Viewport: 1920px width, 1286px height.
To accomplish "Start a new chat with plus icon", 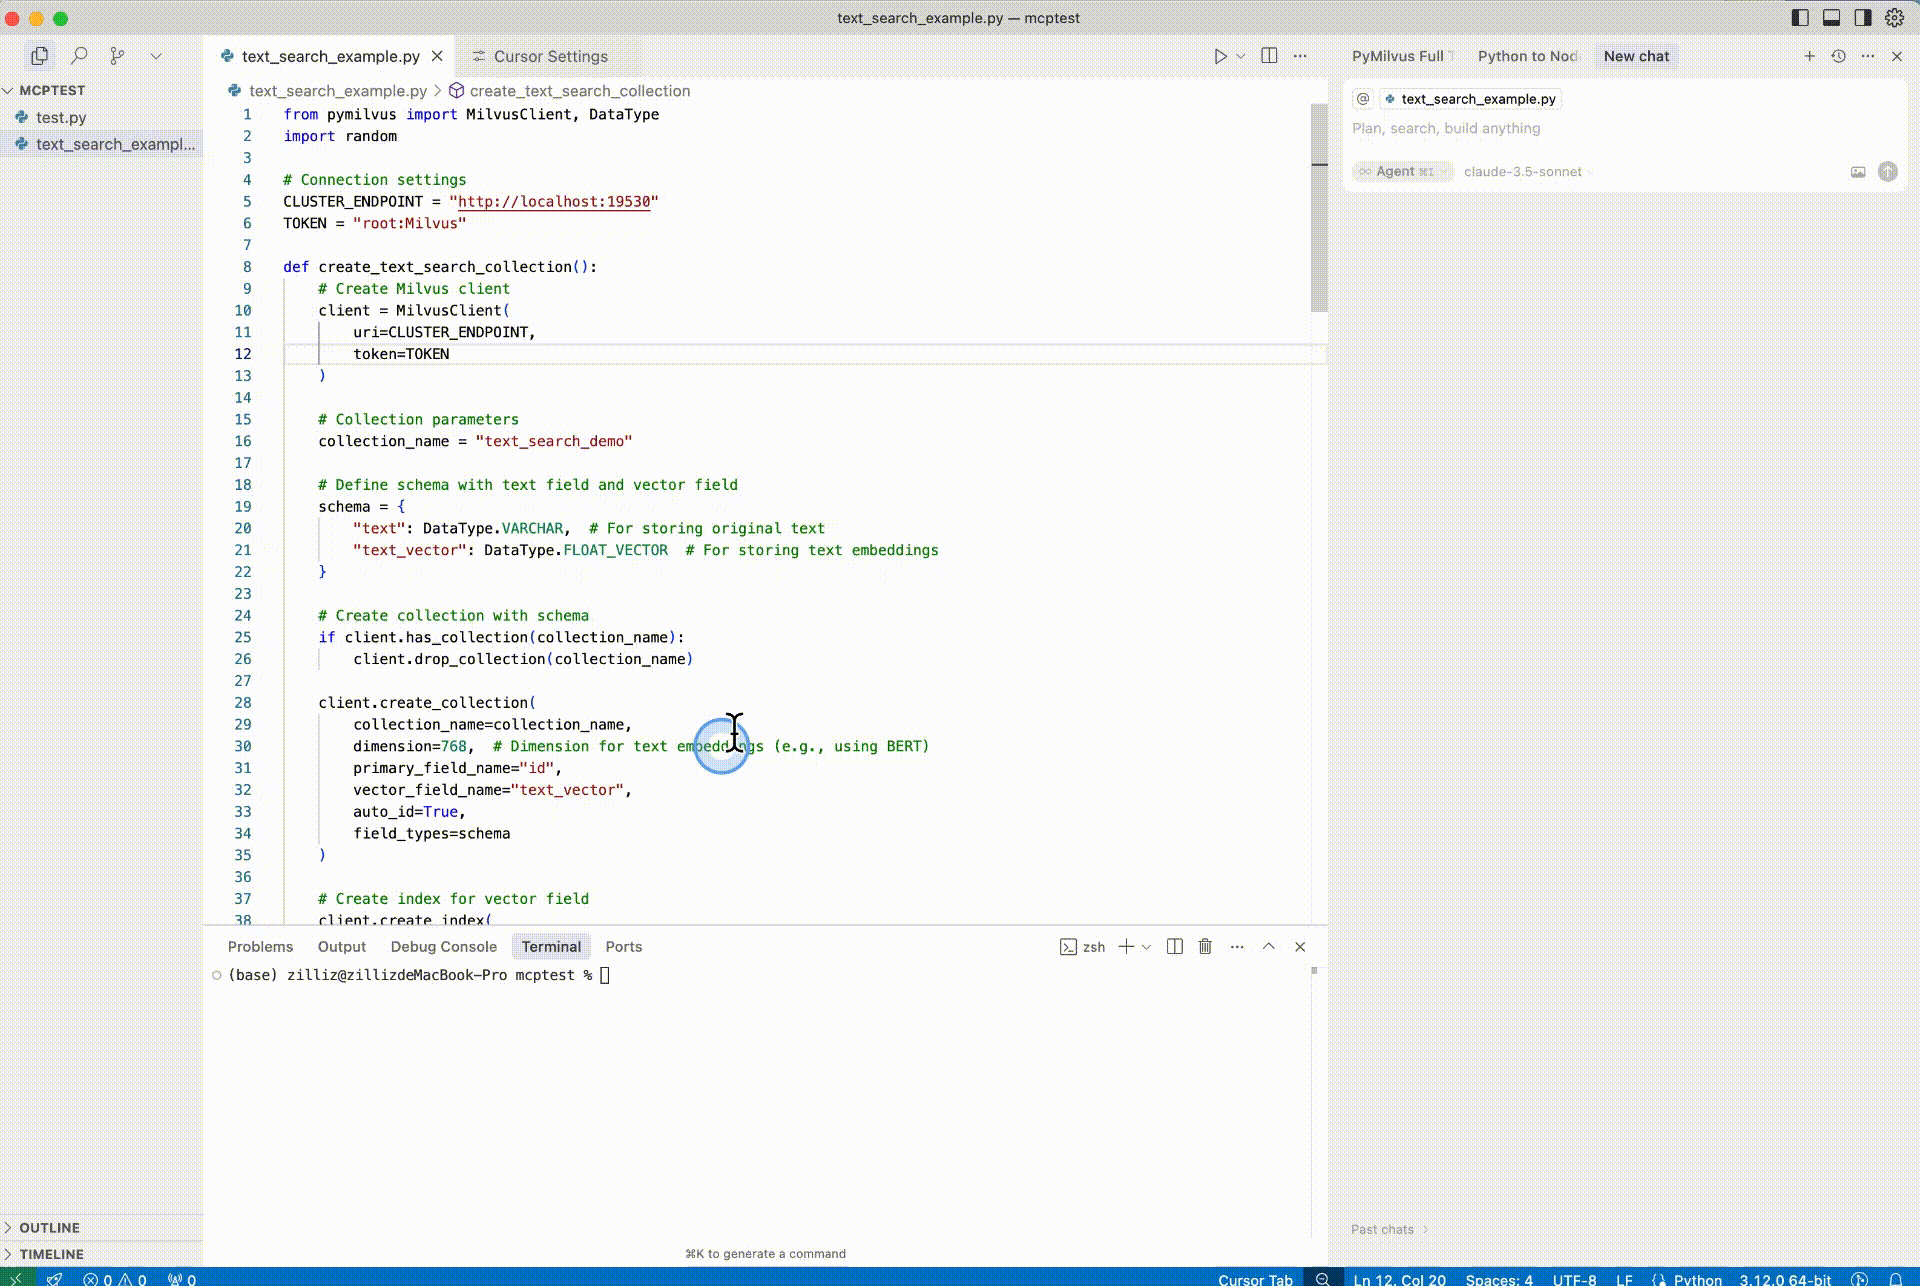I will [1809, 56].
